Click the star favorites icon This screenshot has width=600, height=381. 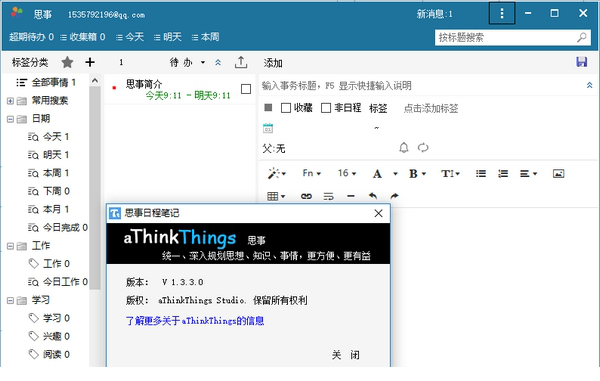(x=67, y=62)
